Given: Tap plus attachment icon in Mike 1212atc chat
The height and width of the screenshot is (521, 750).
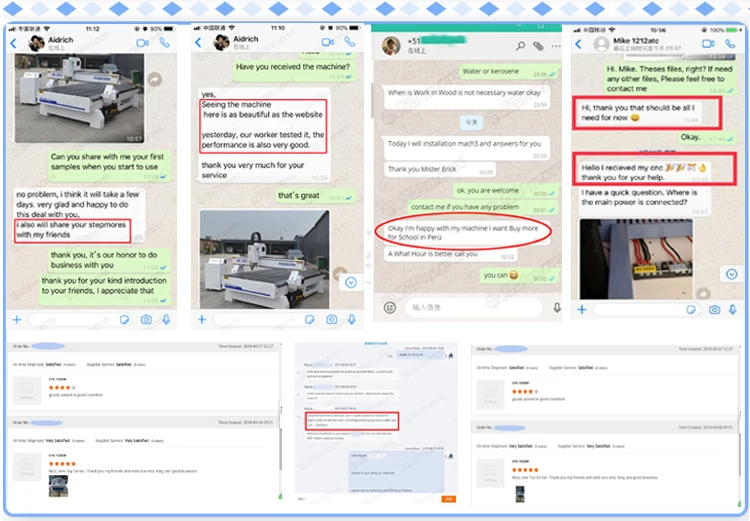Looking at the screenshot, I should tap(582, 310).
